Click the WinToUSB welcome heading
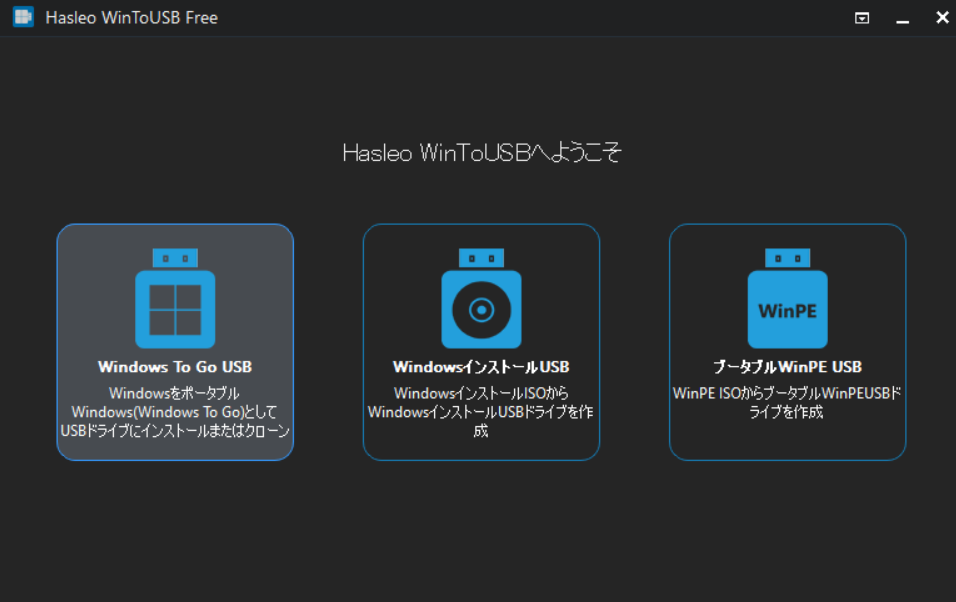The width and height of the screenshot is (956, 602). tap(478, 153)
